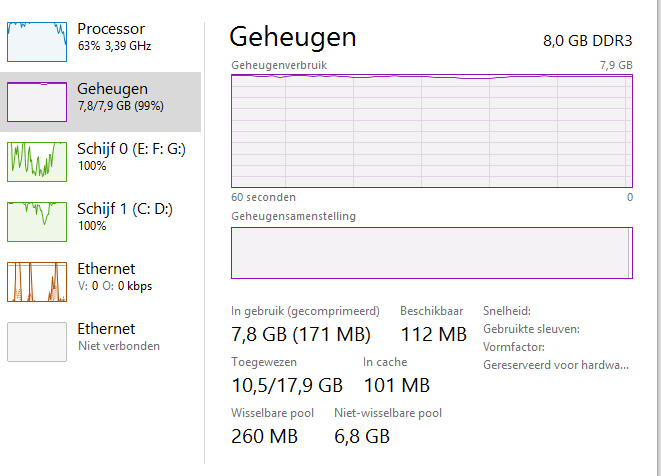This screenshot has width=661, height=476.
Task: Click the Geheugenverbruik usage graph
Action: tap(431, 130)
